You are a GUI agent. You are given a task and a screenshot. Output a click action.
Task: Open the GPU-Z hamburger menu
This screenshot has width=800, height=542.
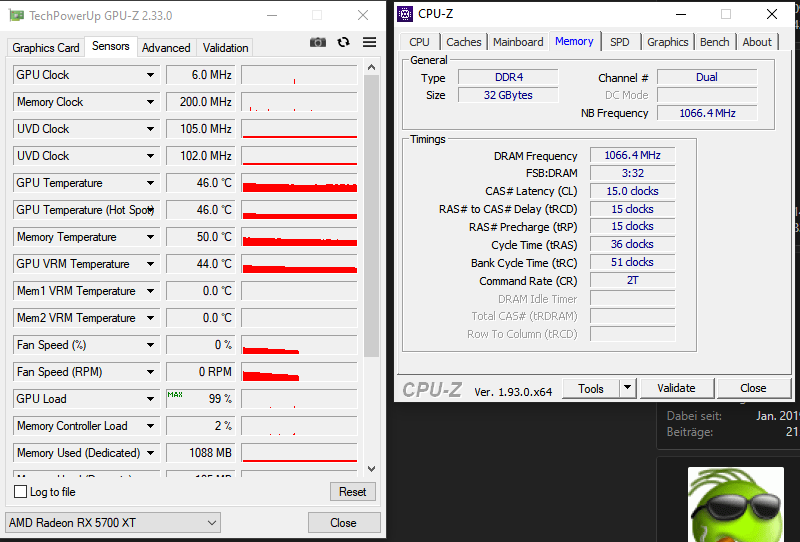click(x=369, y=42)
